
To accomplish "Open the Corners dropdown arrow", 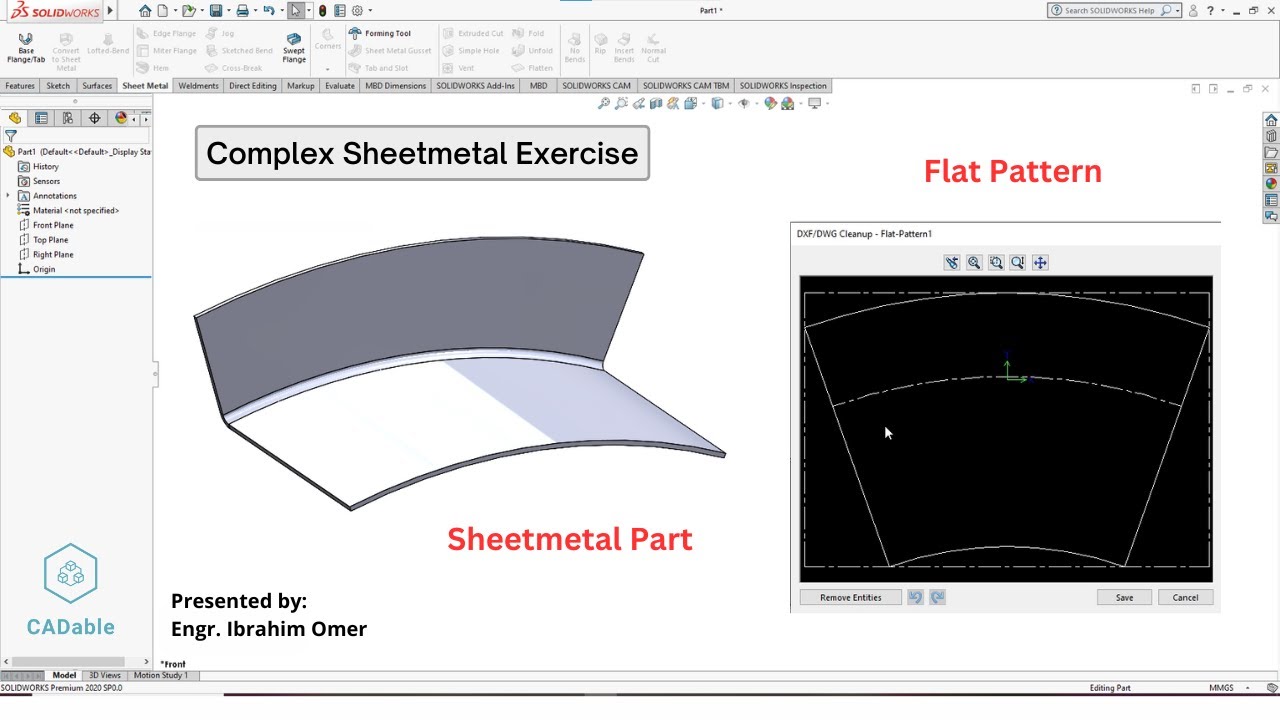I will pyautogui.click(x=328, y=68).
